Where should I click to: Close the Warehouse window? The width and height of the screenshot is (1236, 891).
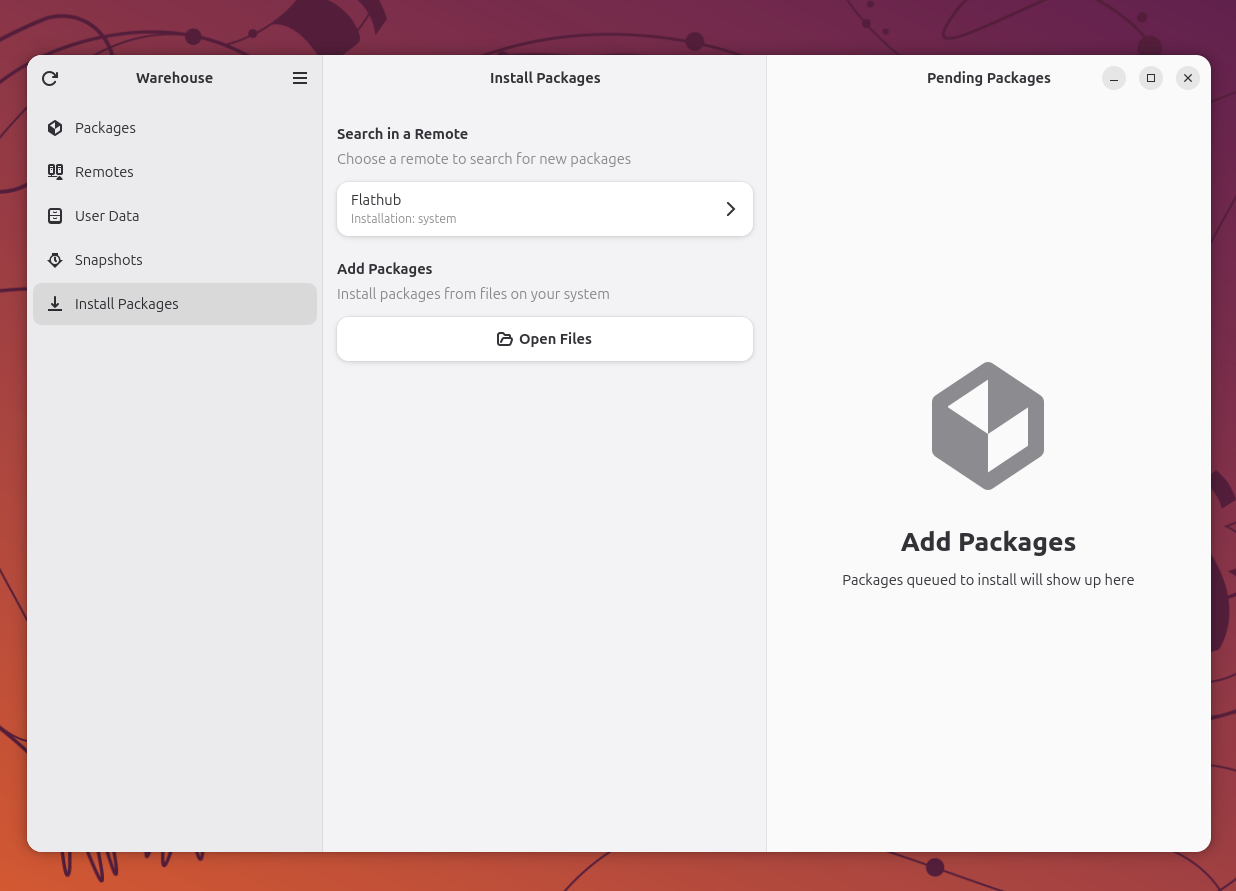[1188, 78]
